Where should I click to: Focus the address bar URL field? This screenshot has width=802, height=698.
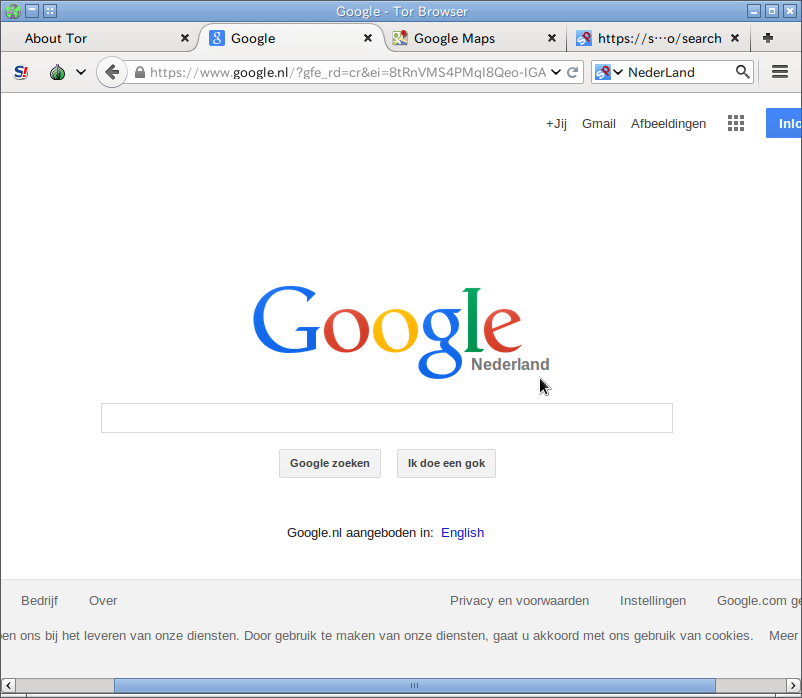[x=348, y=72]
